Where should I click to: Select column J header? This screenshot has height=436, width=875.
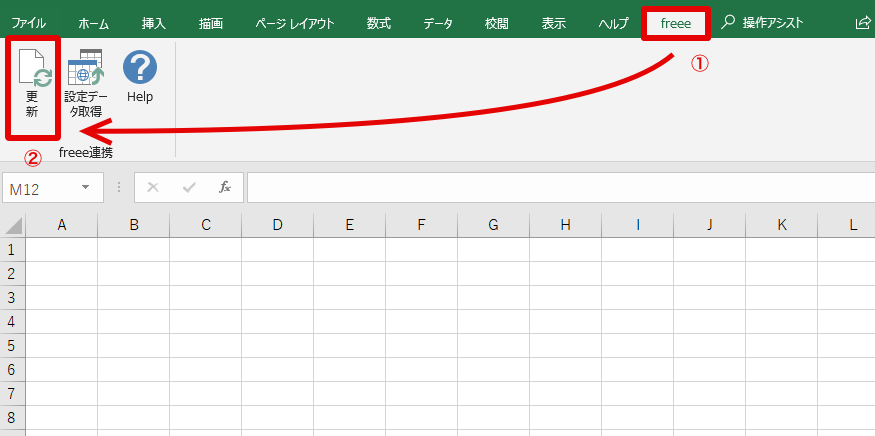709,225
